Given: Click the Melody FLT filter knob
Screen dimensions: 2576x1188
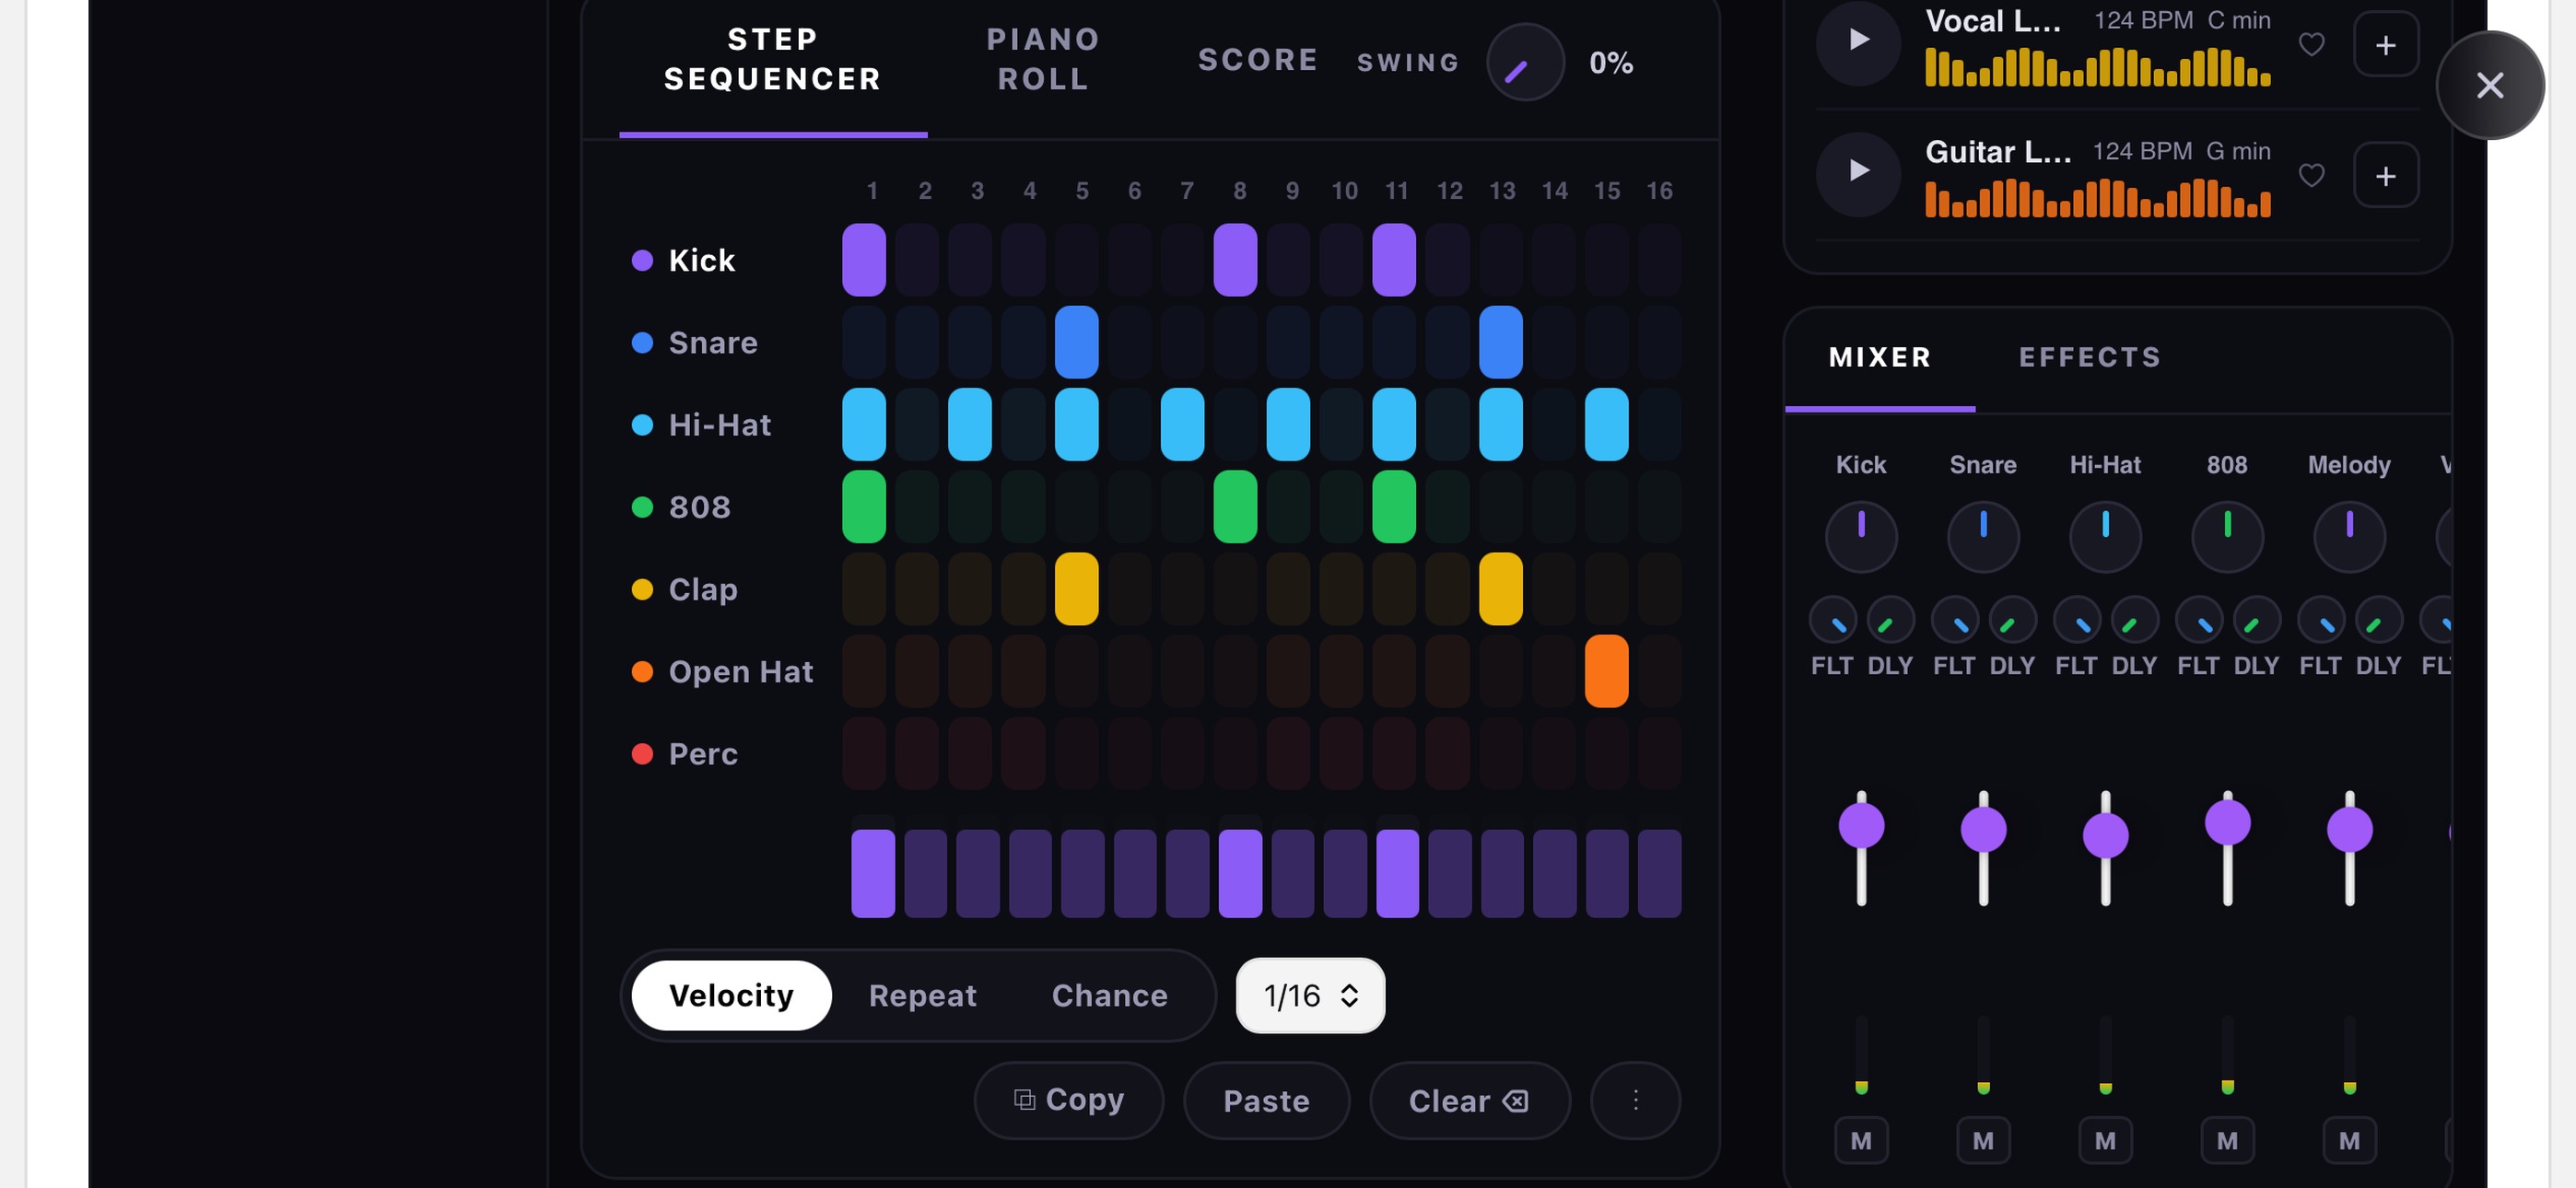Looking at the screenshot, I should click(x=2321, y=620).
